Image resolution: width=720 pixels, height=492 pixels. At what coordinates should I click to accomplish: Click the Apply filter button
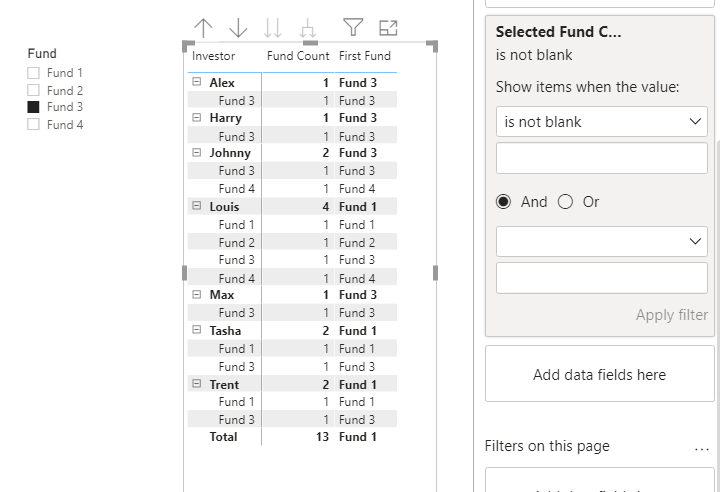(671, 315)
